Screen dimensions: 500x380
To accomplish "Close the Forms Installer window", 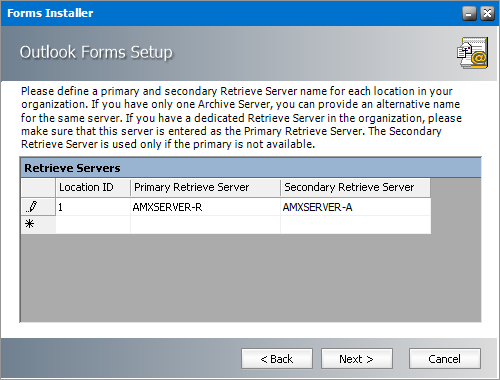I will point(487,14).
